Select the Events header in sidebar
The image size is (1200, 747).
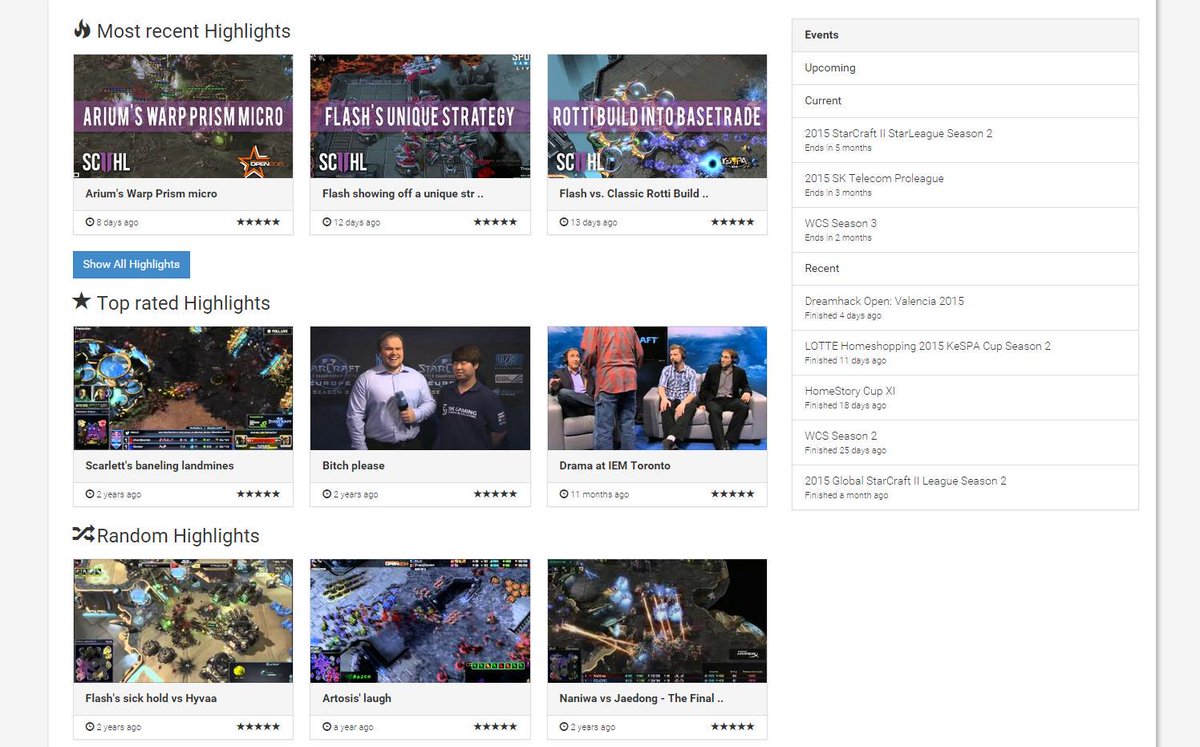[965, 35]
